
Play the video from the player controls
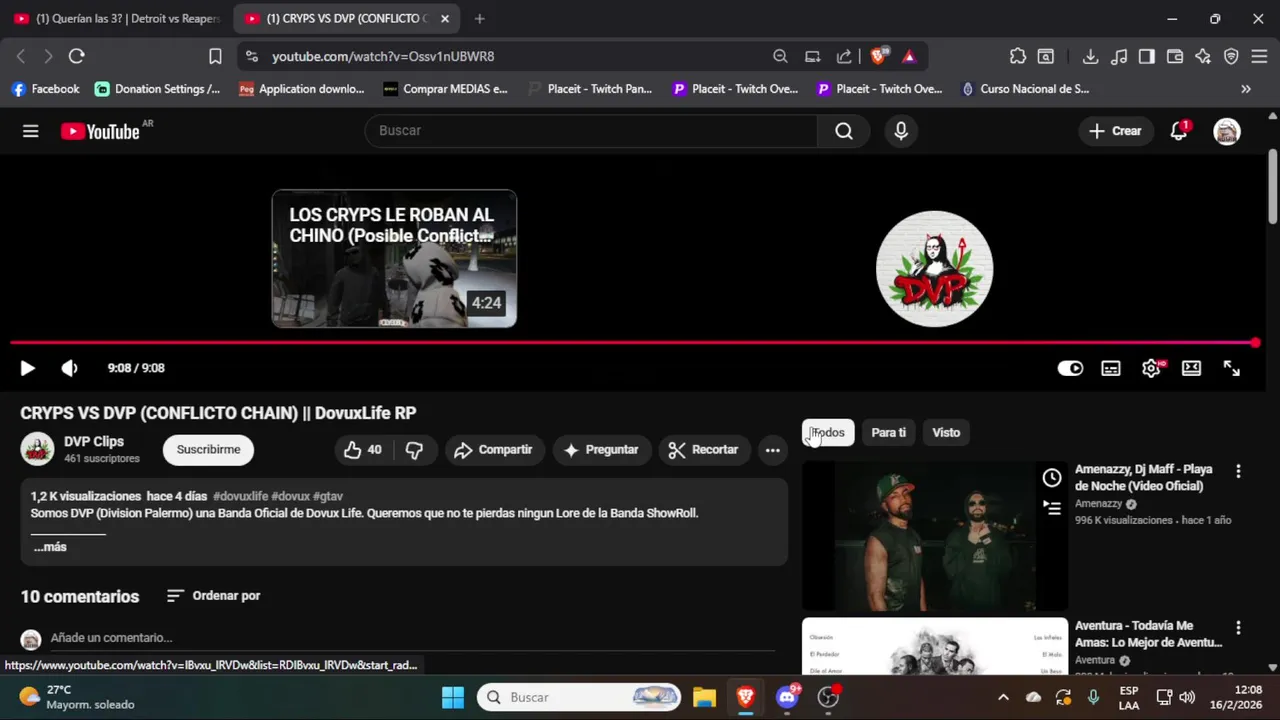pos(27,368)
